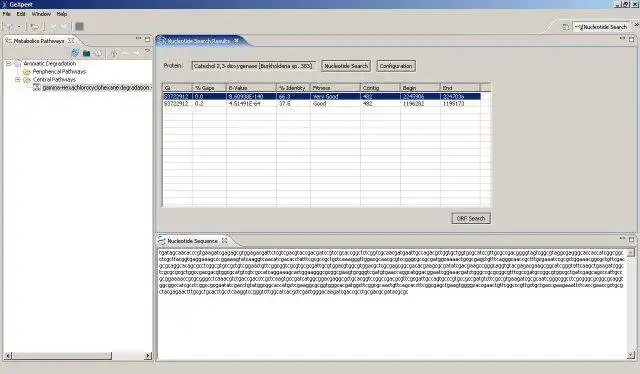
Task: Click left arrow of Pathways horizontal scrollbar
Action: coord(8,356)
